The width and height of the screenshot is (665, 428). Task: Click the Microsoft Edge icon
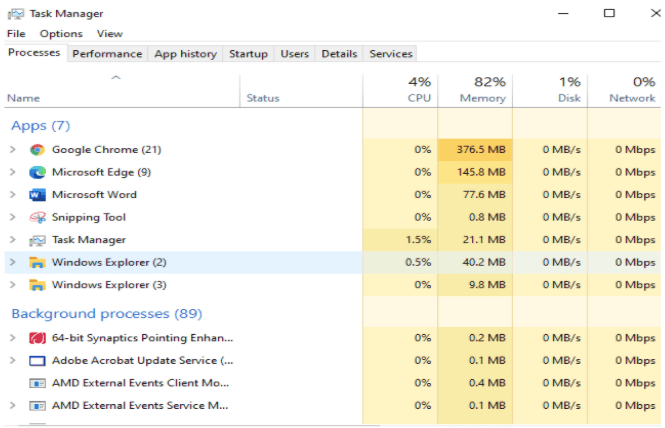(37, 172)
